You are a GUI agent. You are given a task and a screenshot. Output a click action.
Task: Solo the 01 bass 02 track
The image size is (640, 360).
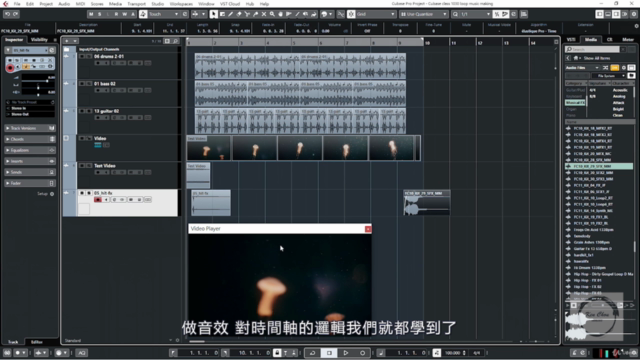coord(89,84)
